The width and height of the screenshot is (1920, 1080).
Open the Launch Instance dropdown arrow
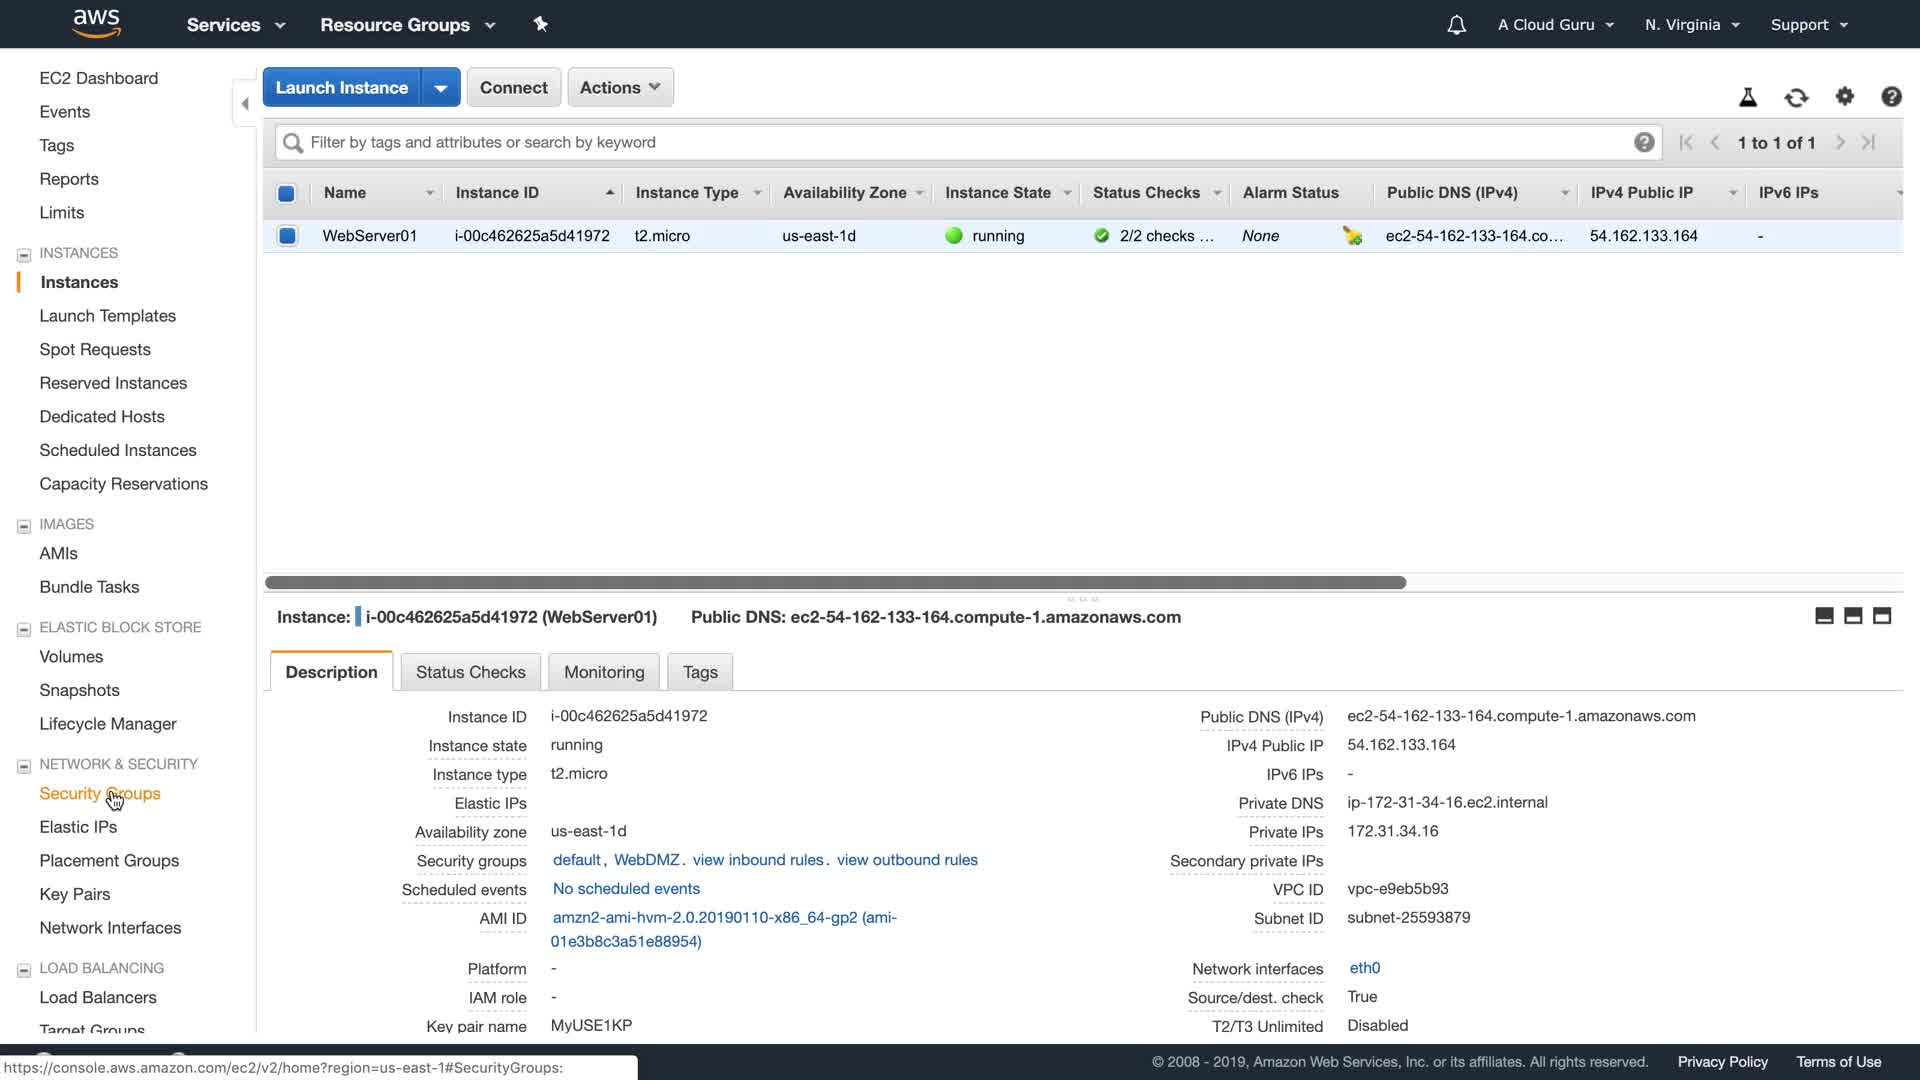pos(441,87)
